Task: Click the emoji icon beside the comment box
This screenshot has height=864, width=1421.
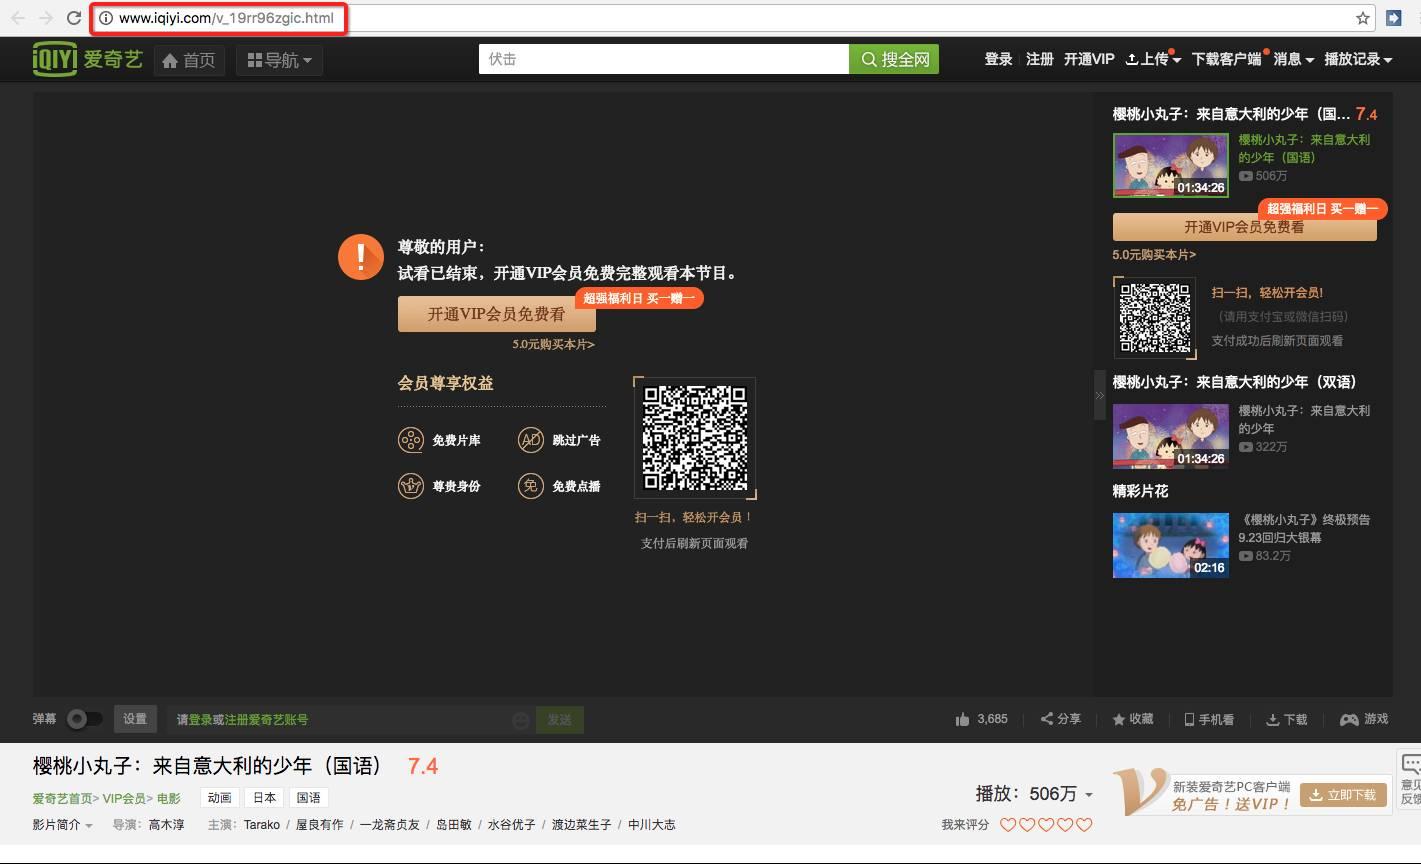Action: pyautogui.click(x=521, y=719)
